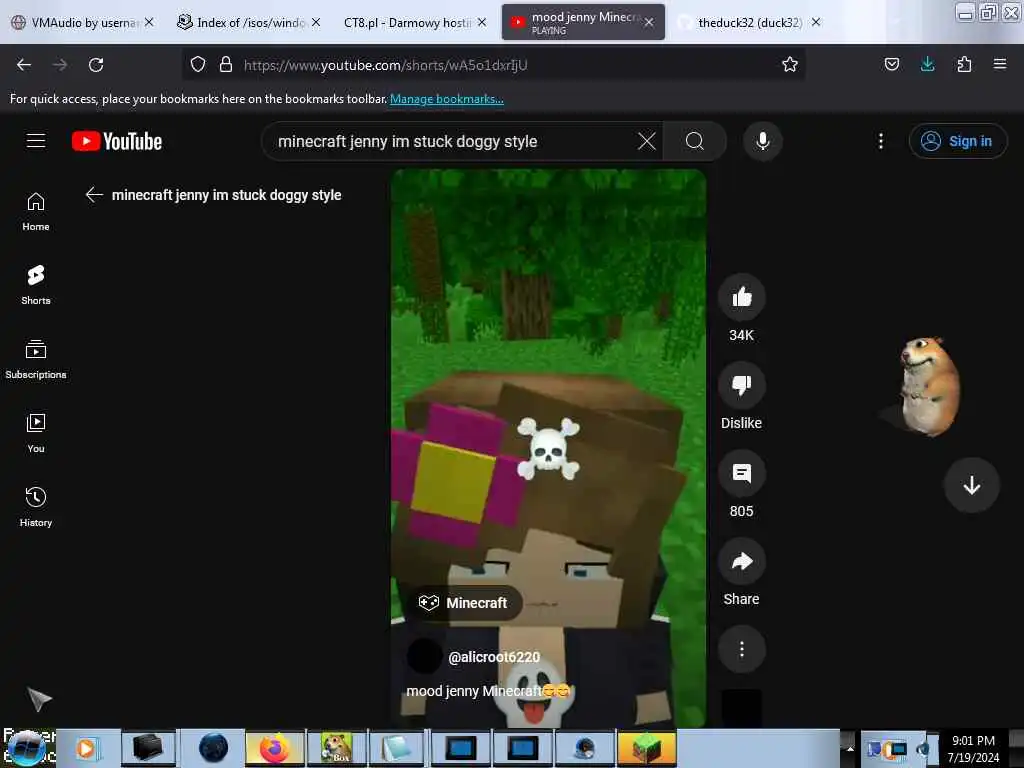
Task: Open Shorts in YouTube sidebar
Action: point(36,285)
